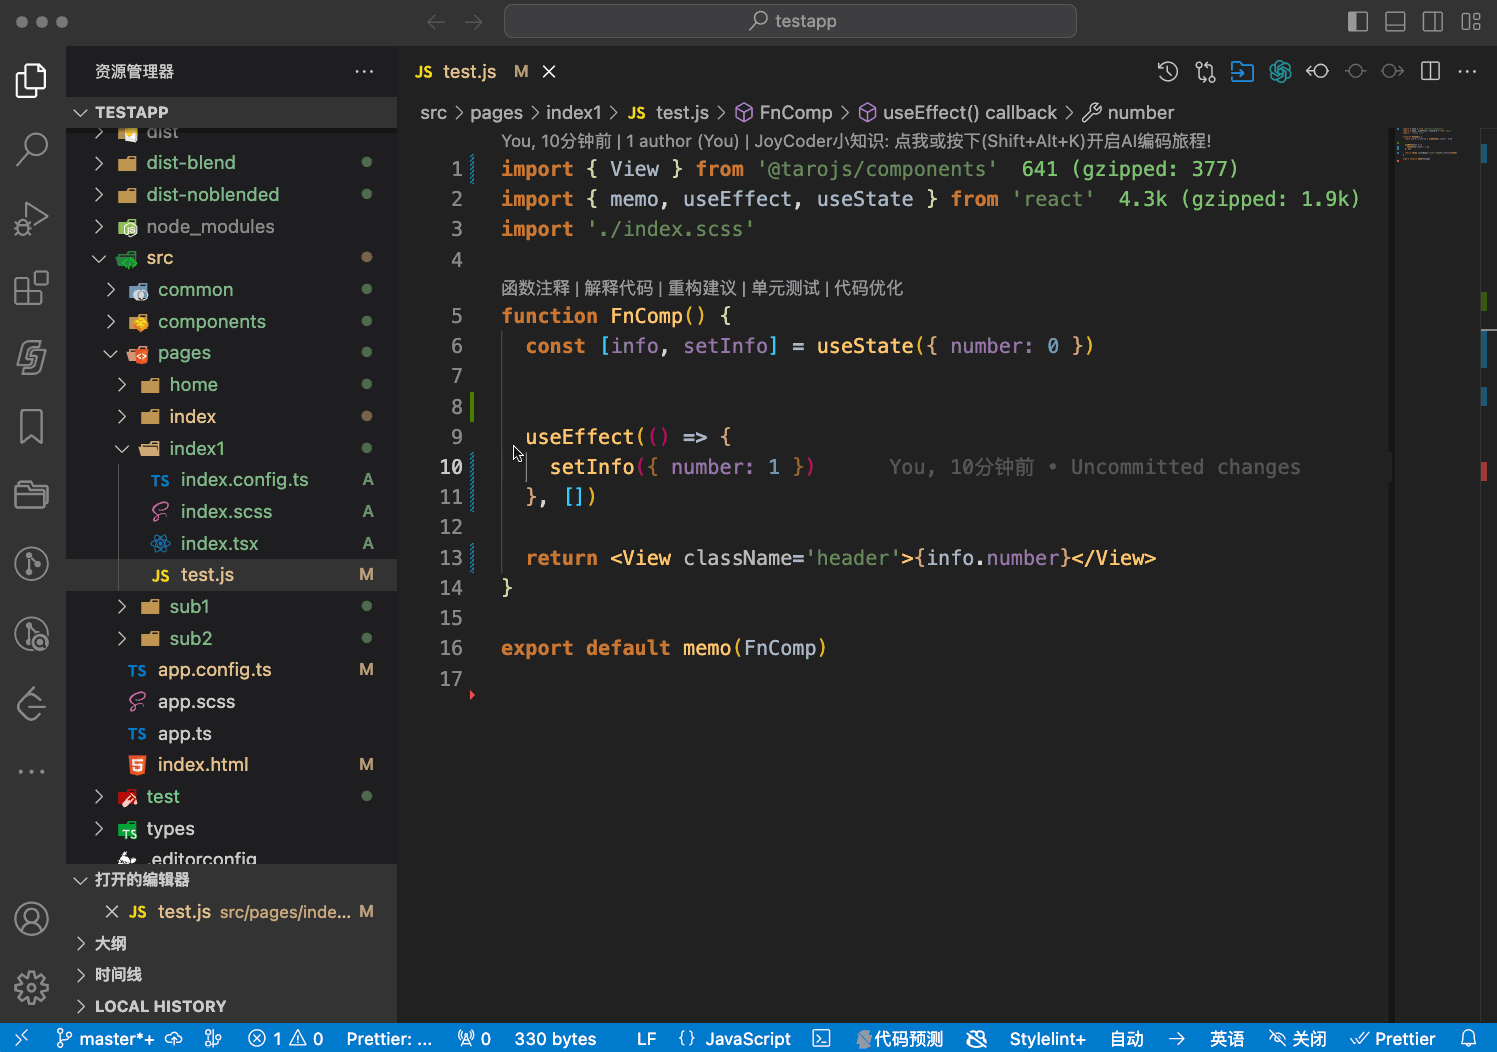Open the Extensions view

(32, 288)
